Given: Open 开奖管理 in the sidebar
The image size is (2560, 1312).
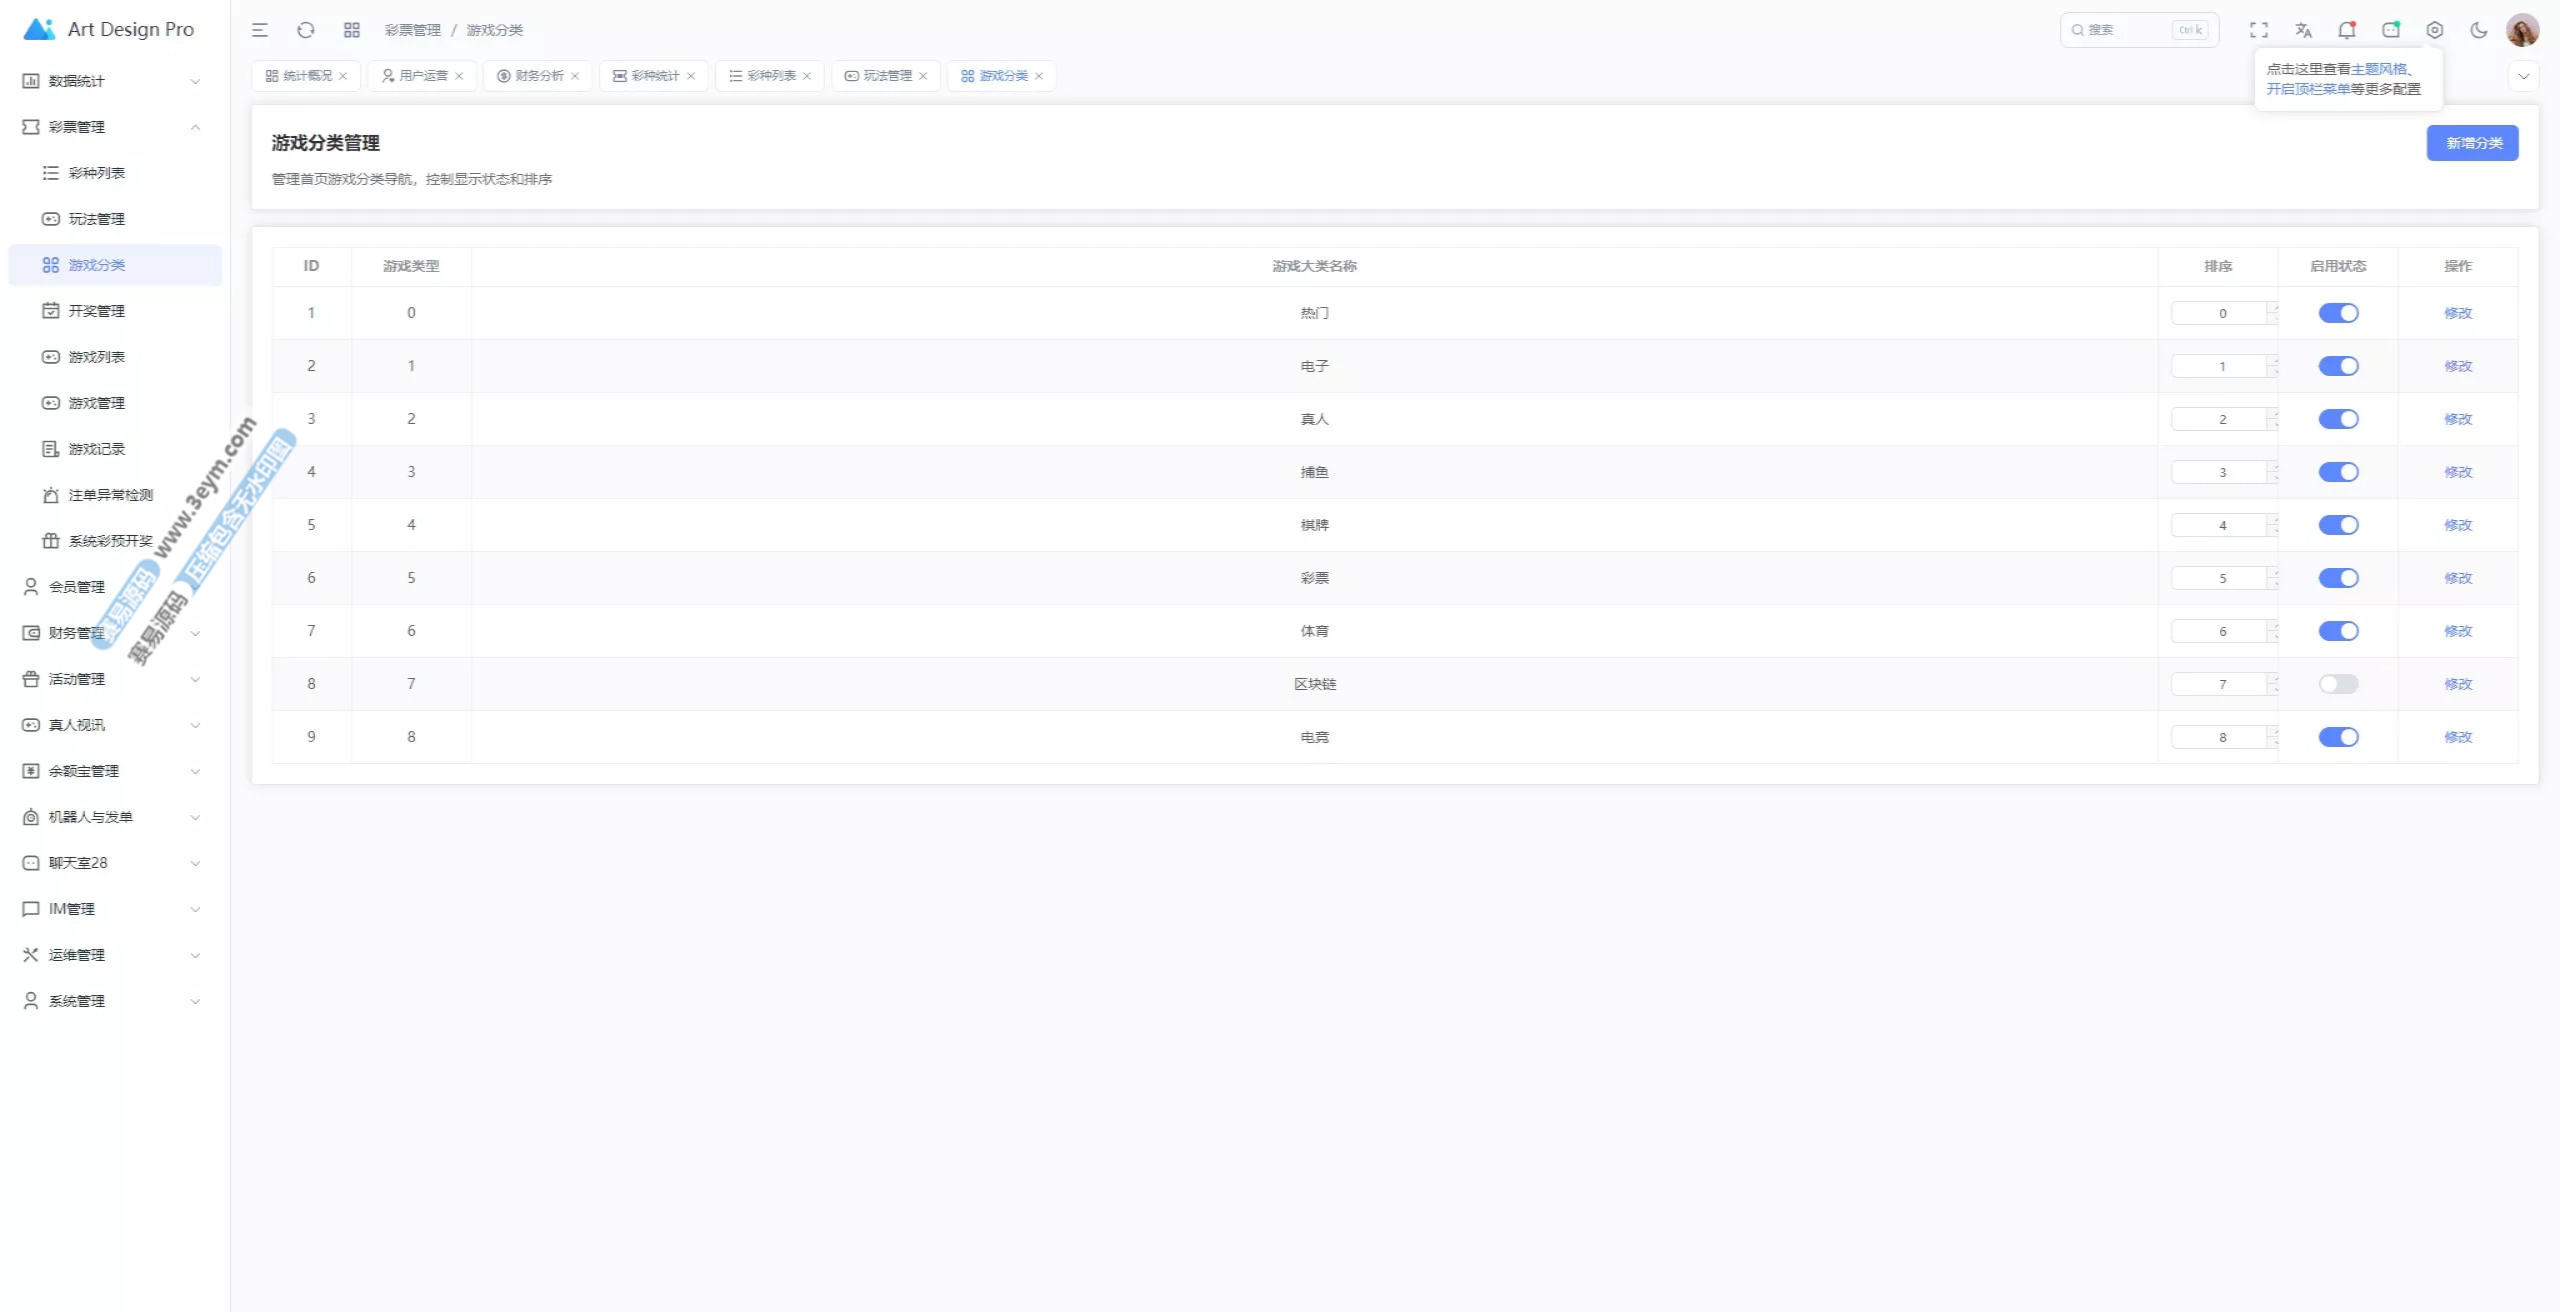Looking at the screenshot, I should tap(97, 311).
